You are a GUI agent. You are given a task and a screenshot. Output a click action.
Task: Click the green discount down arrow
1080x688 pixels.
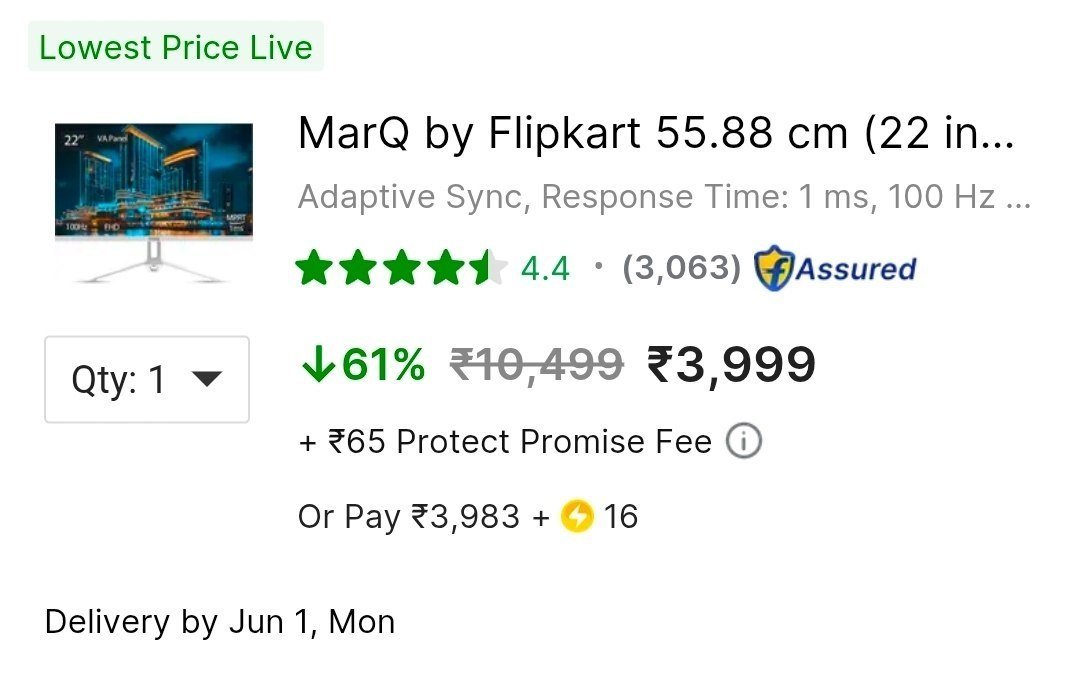coord(318,364)
